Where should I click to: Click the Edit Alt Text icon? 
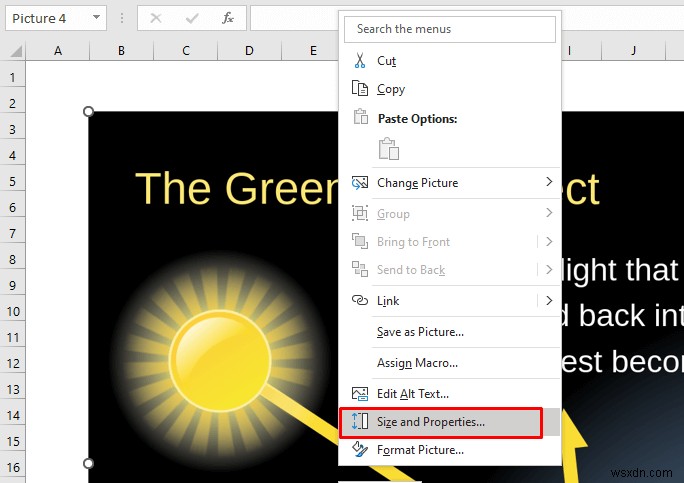(x=360, y=394)
